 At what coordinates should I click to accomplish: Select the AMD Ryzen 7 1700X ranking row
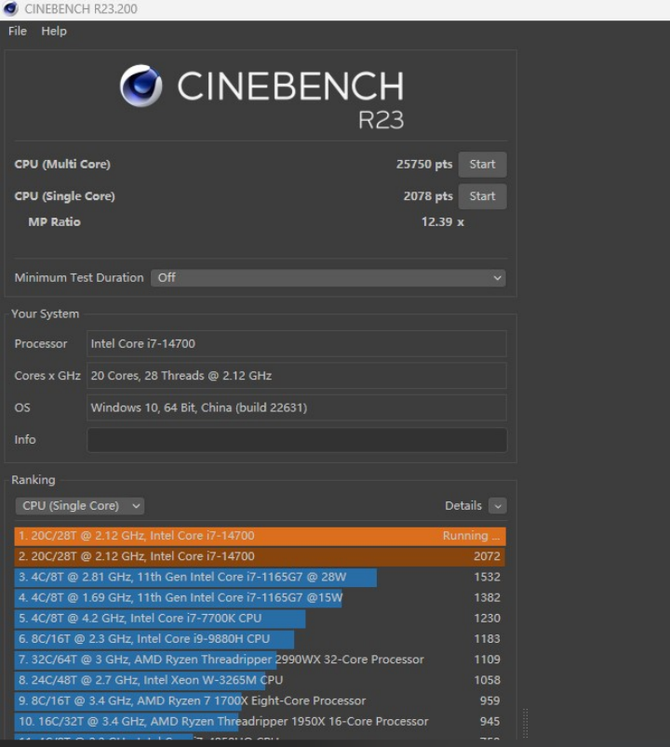tap(260, 701)
